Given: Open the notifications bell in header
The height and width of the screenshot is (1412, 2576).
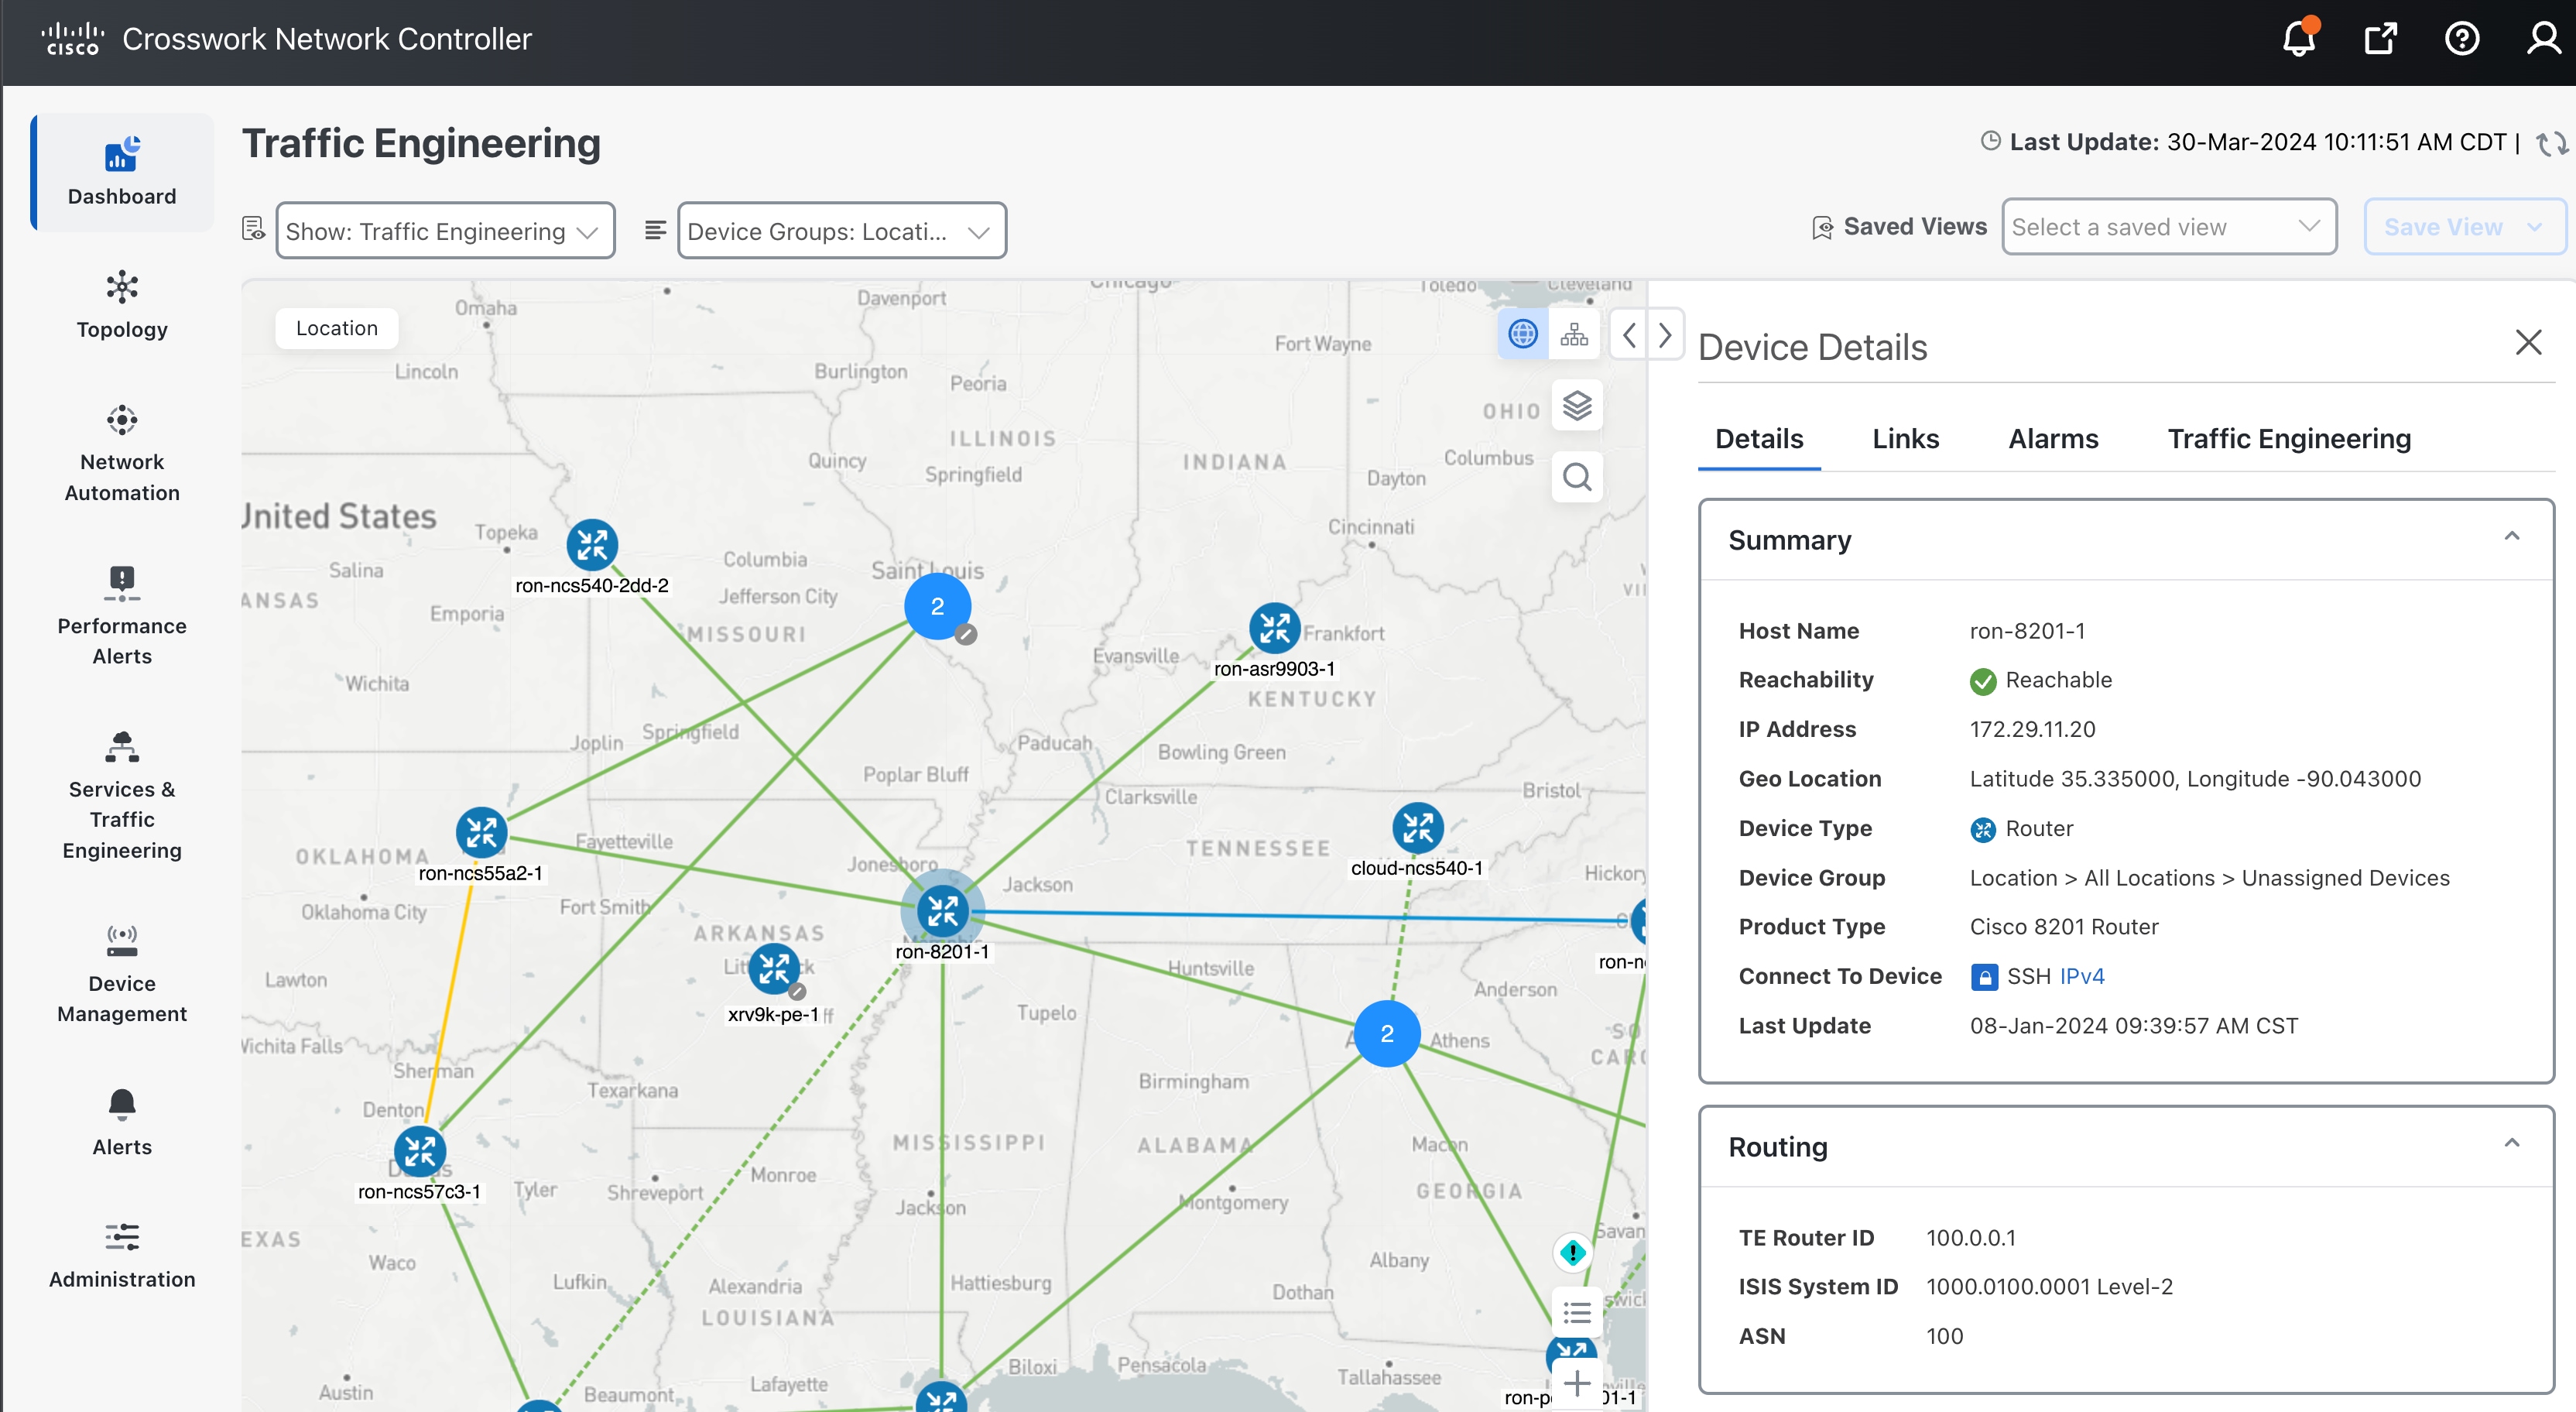Looking at the screenshot, I should 2299,39.
